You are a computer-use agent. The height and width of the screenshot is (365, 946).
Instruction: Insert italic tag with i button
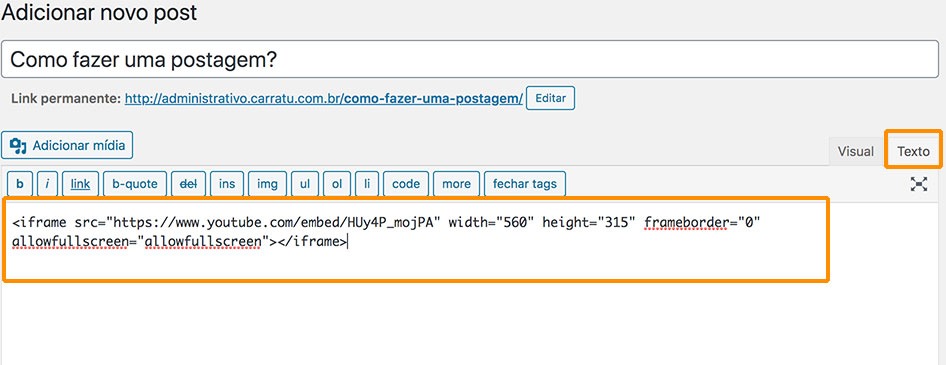point(47,184)
